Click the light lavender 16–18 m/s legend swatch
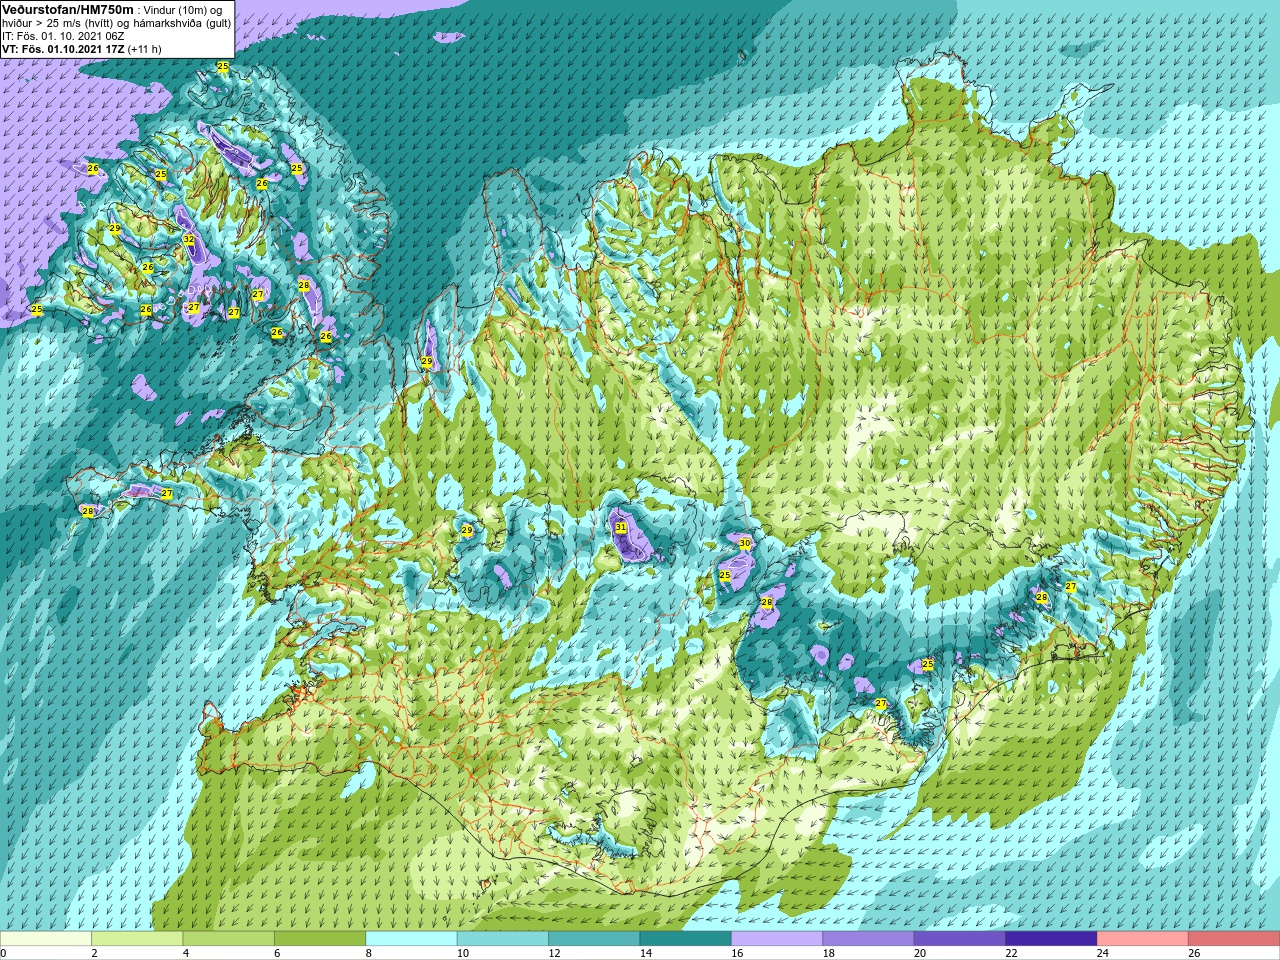This screenshot has width=1280, height=960. coord(777,939)
